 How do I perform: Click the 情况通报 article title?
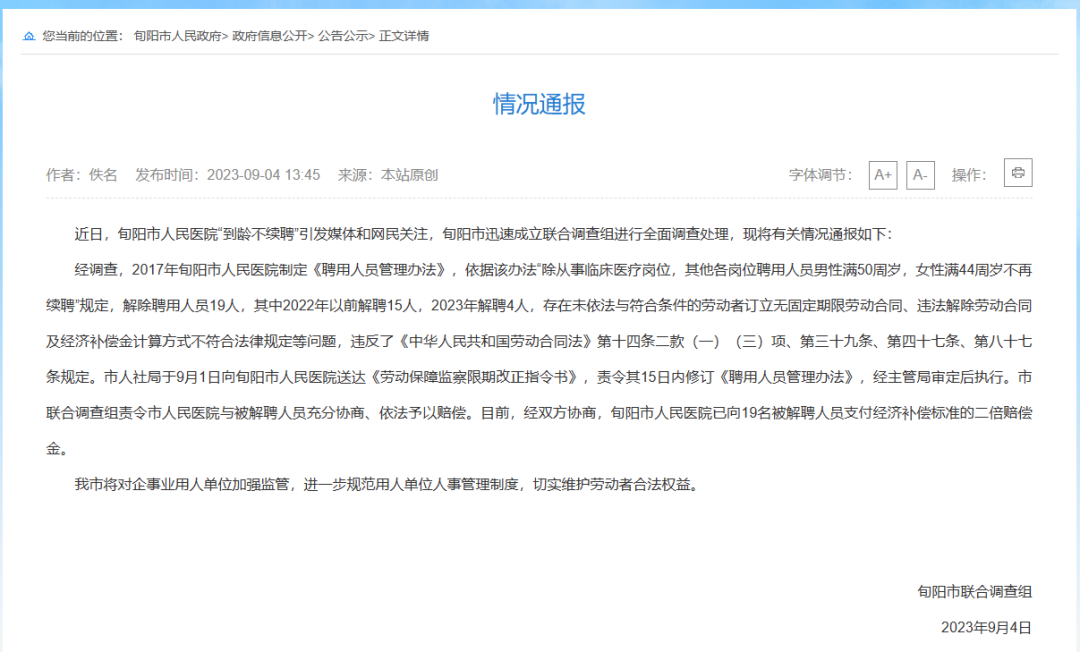click(539, 104)
